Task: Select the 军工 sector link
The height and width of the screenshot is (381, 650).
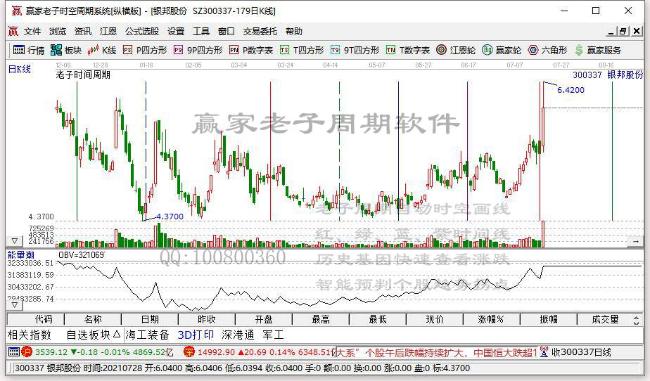Action: click(273, 335)
